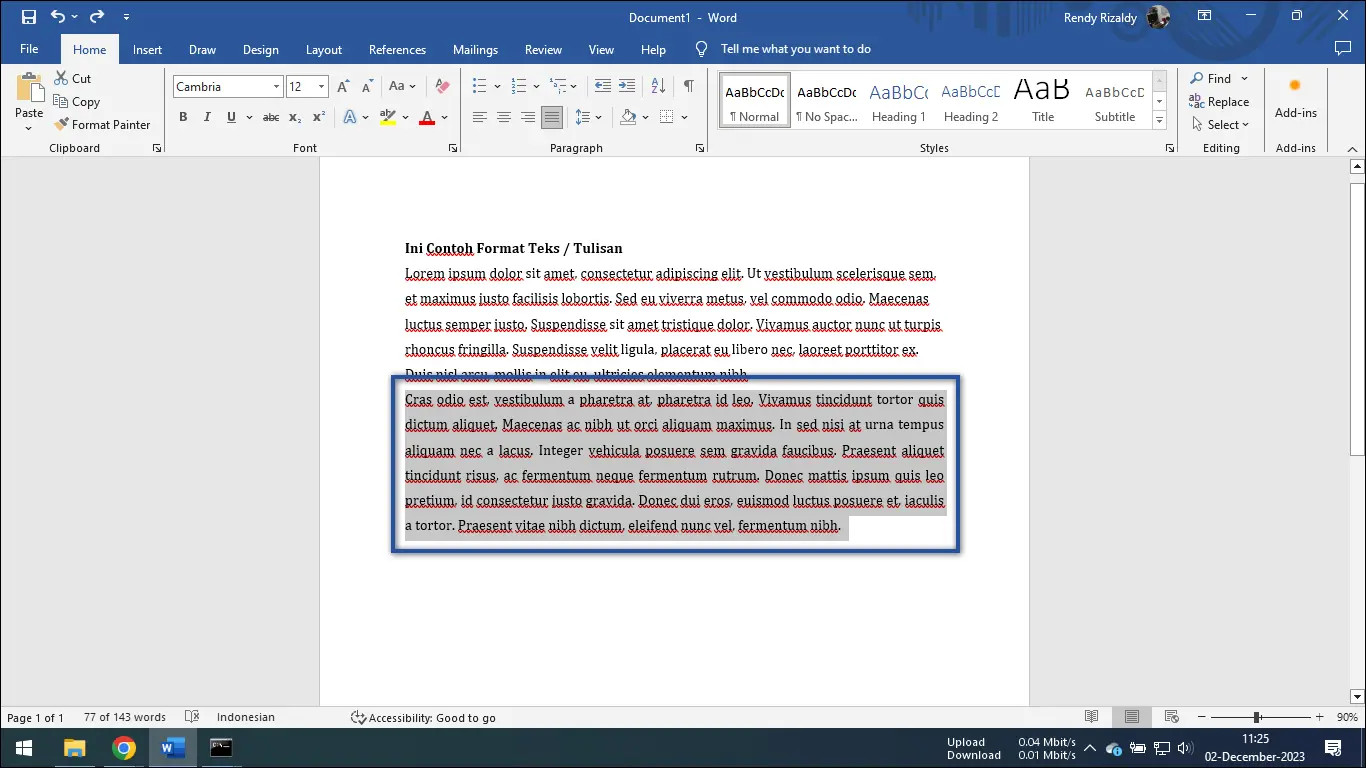
Task: Click the Replace button in Editing
Action: (1219, 102)
